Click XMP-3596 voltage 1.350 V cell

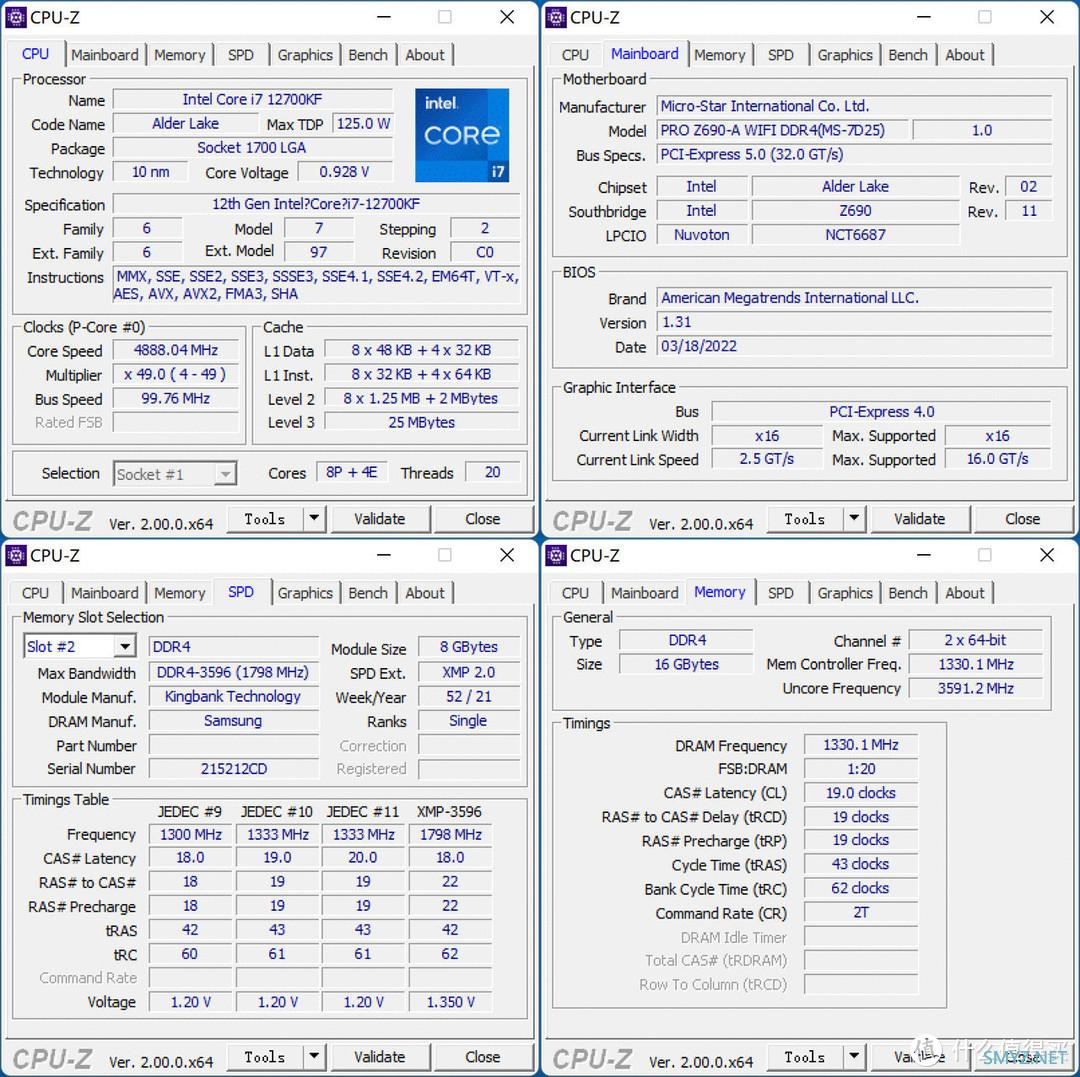click(x=450, y=1002)
